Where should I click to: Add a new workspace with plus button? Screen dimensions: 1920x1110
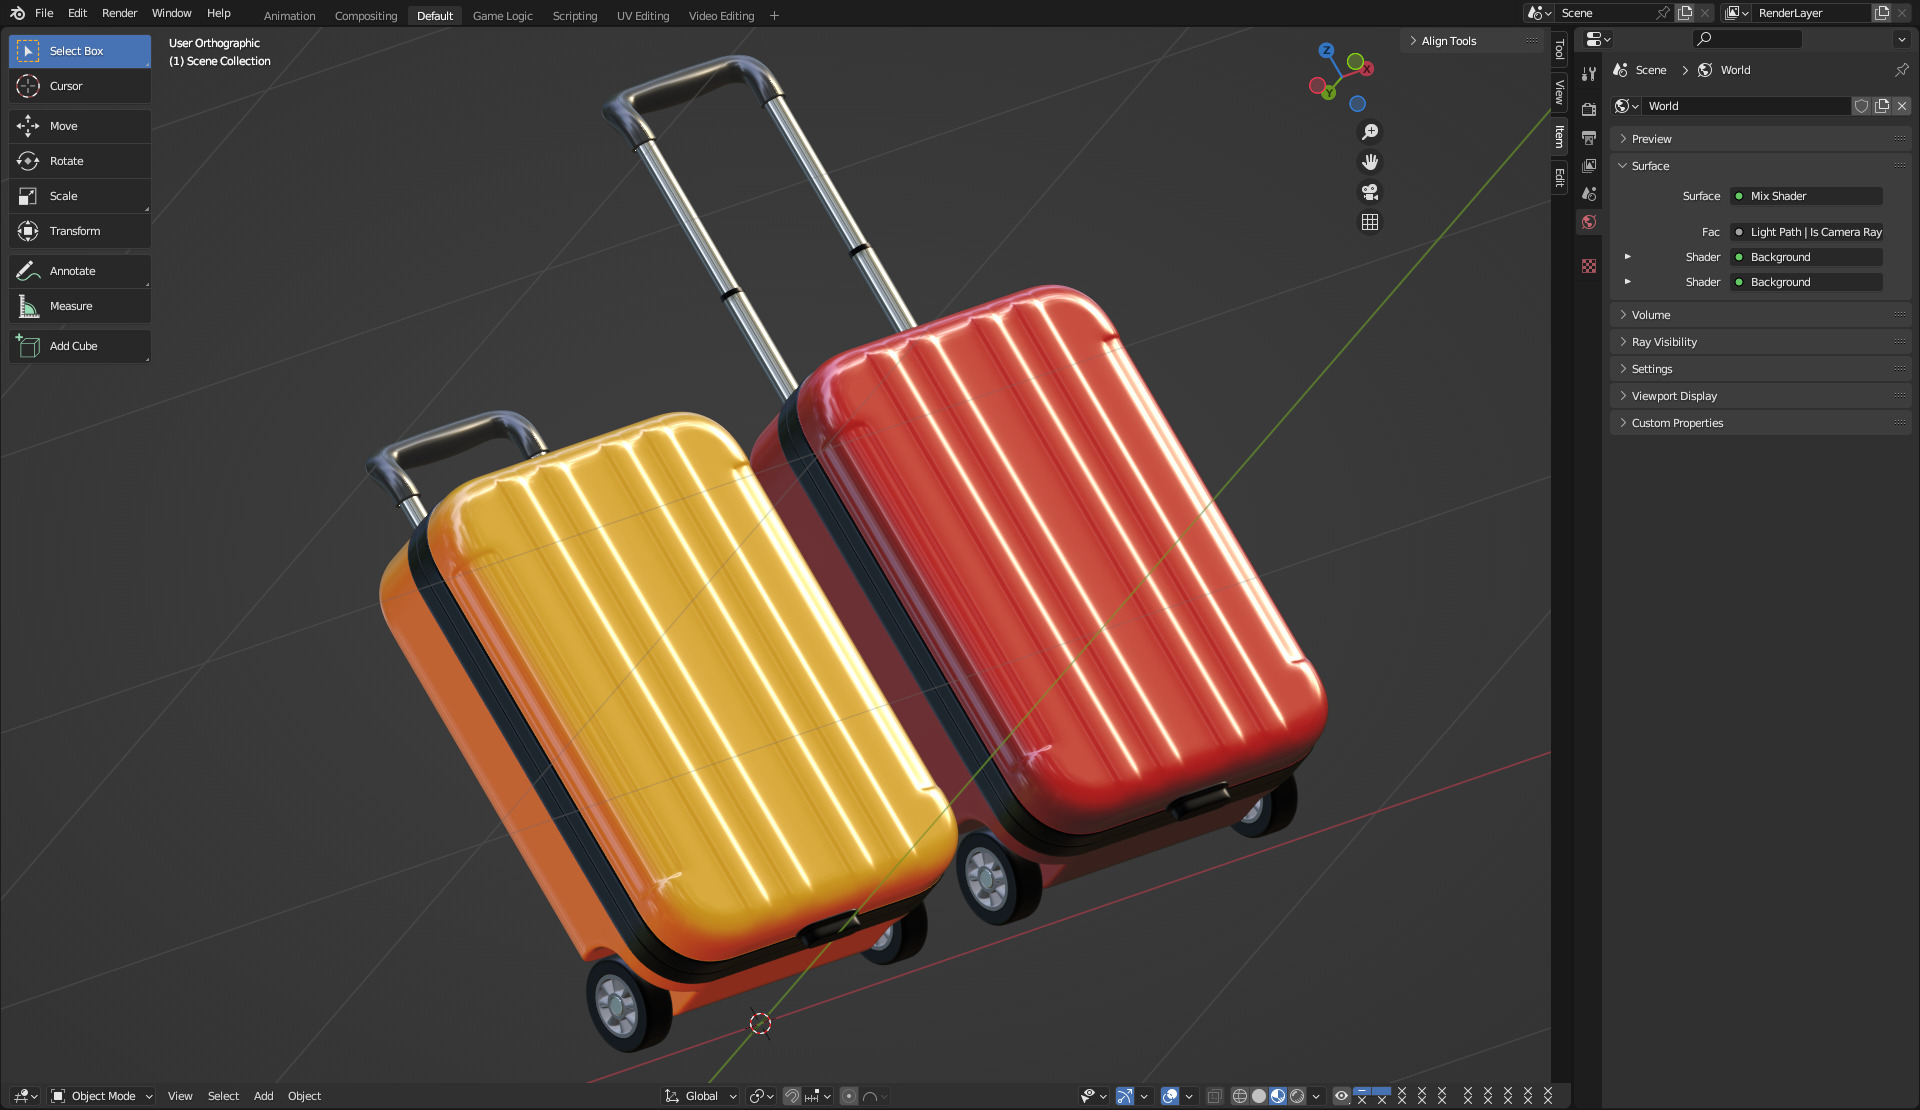point(774,16)
